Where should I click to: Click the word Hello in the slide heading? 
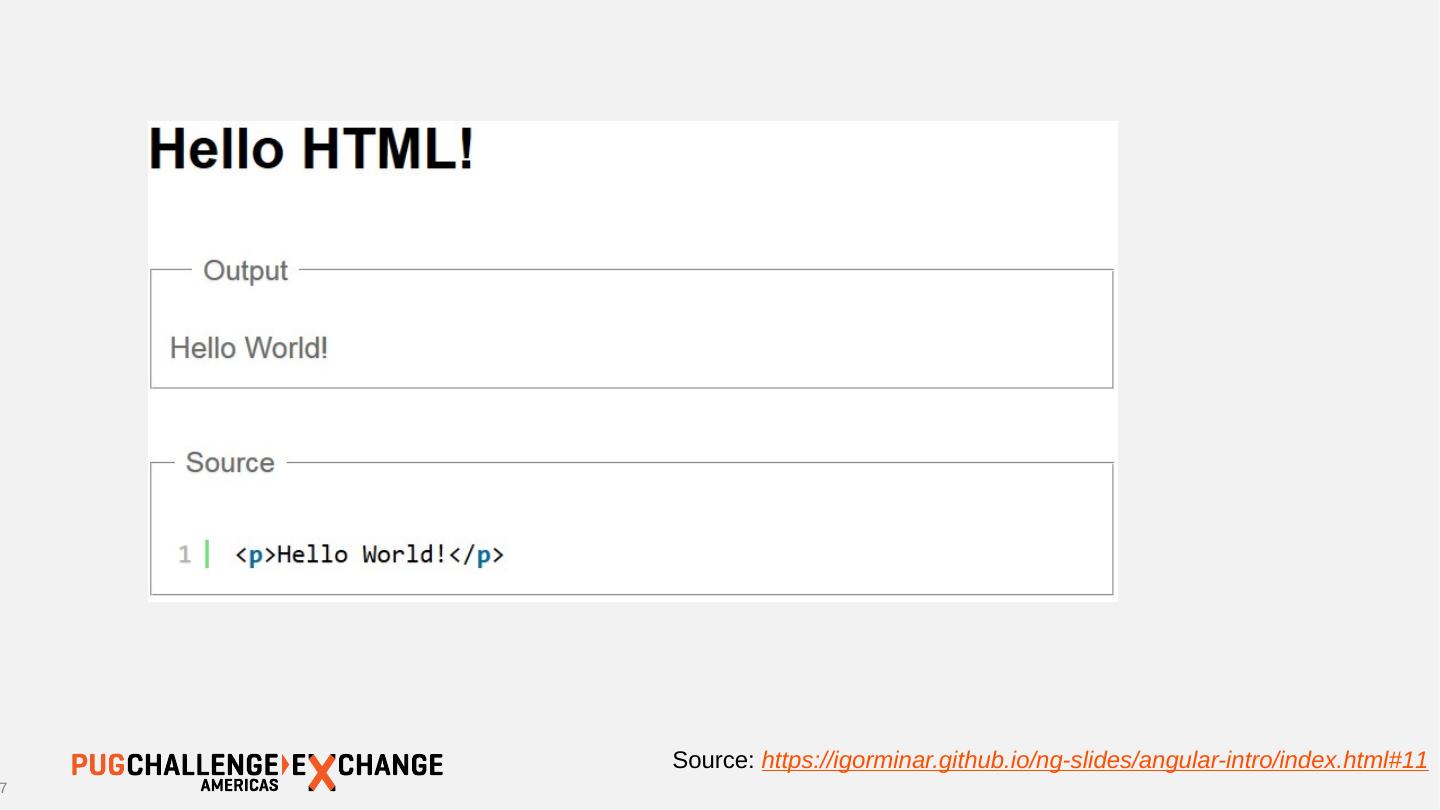click(x=216, y=150)
